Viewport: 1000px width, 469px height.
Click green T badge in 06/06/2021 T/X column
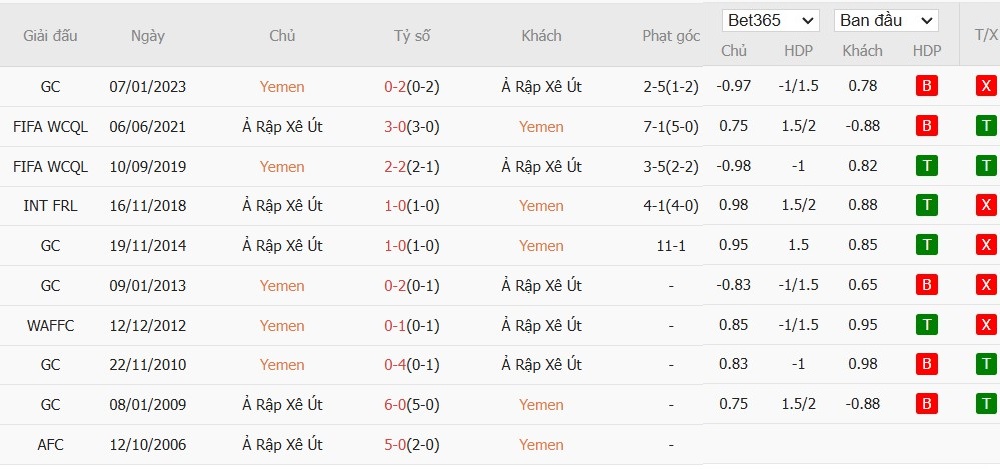pos(986,126)
